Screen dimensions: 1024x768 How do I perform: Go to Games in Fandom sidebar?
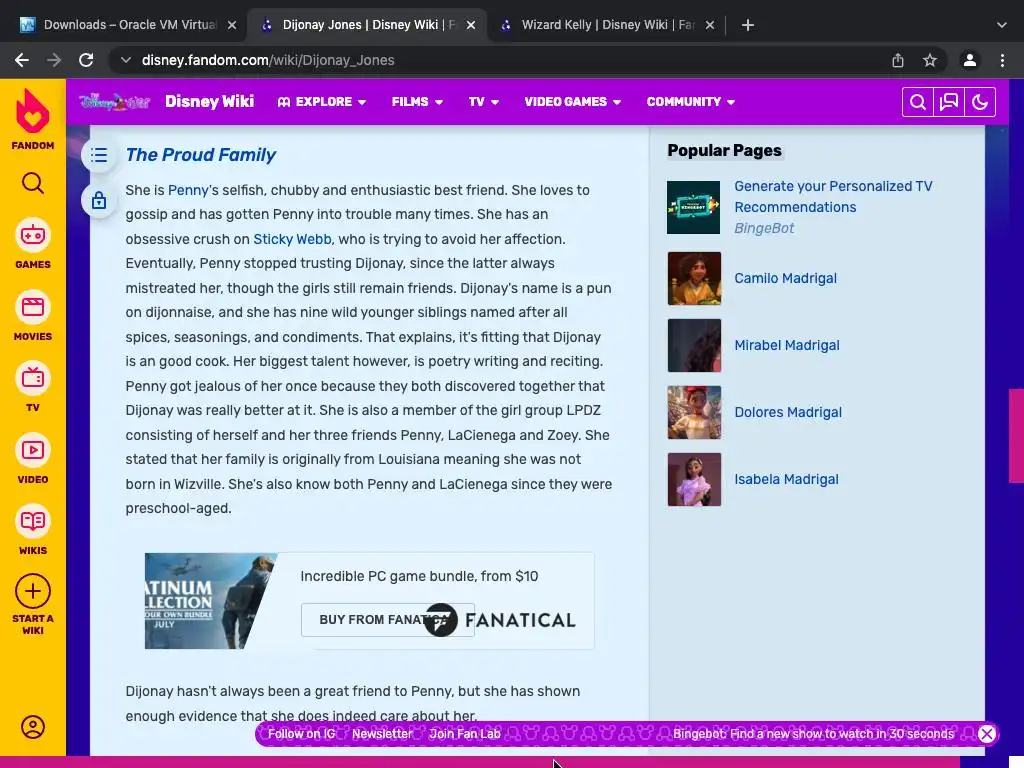click(33, 244)
